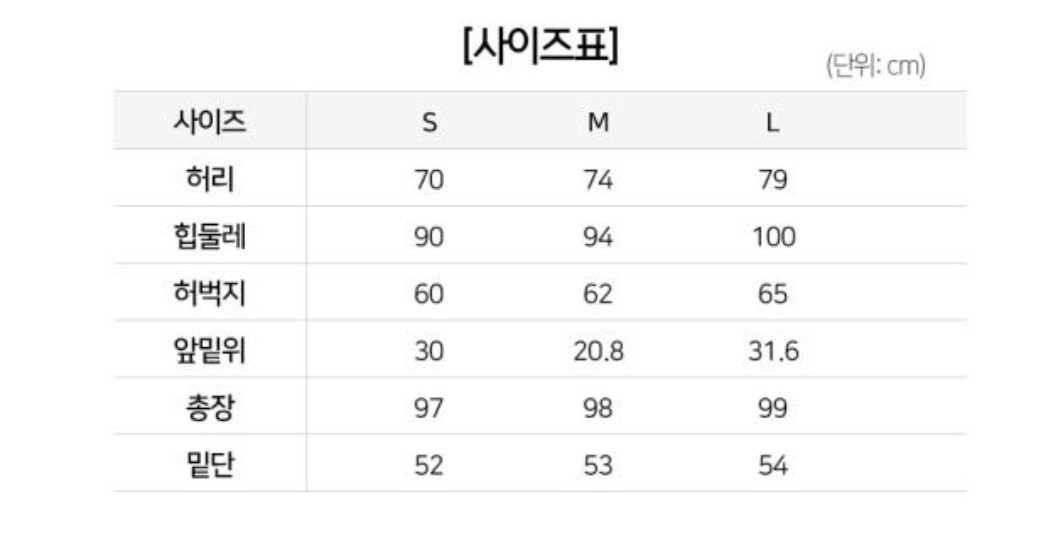Select the 단위: cm unit label
The height and width of the screenshot is (534, 1038).
875,66
